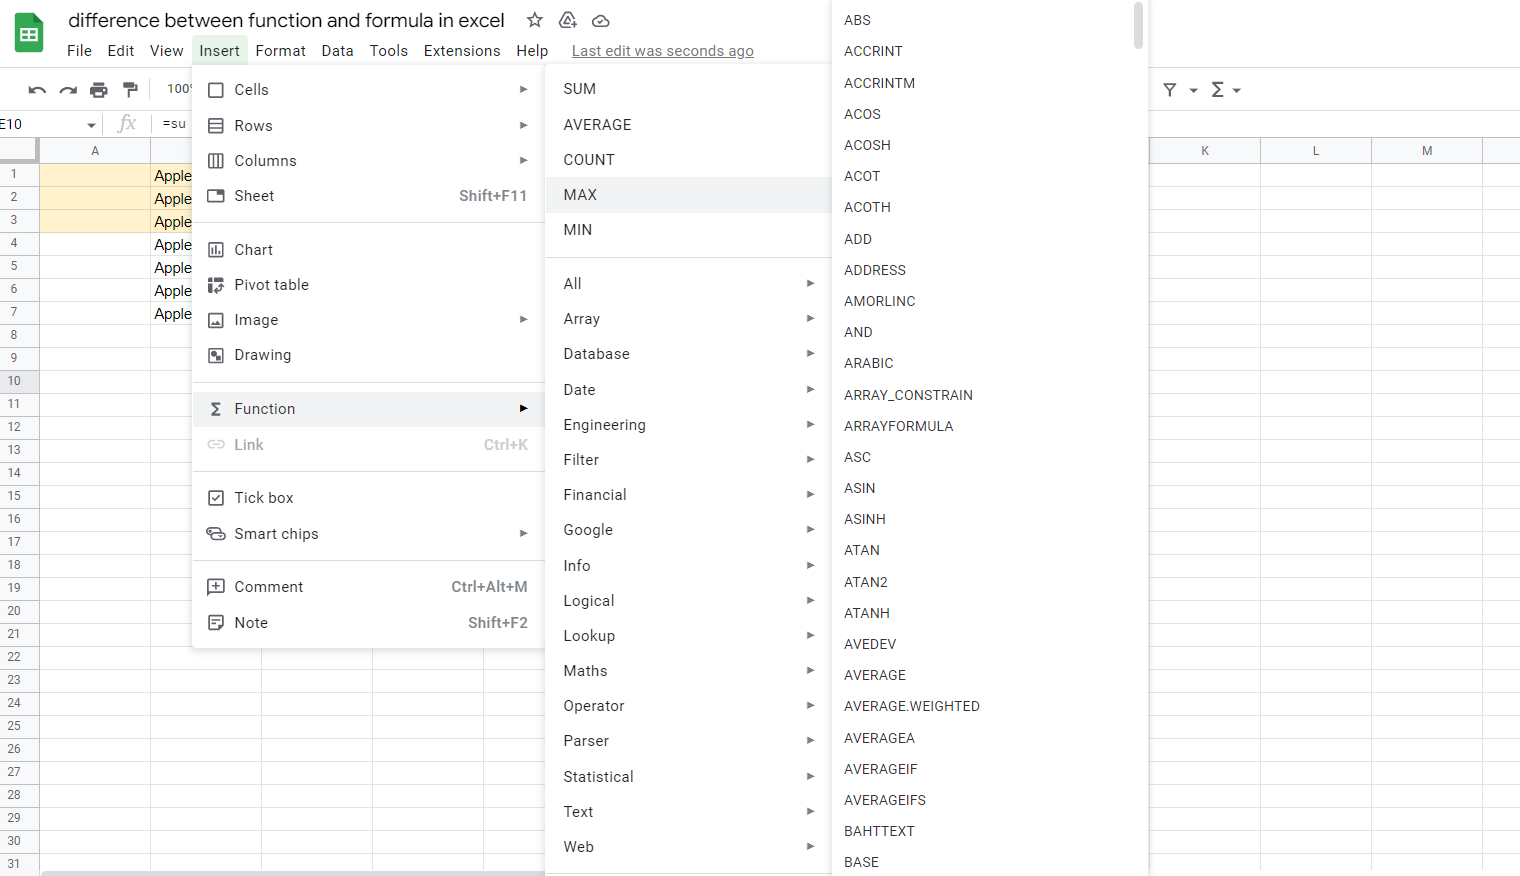Select ARRAYFORMULA from the function list

(898, 426)
